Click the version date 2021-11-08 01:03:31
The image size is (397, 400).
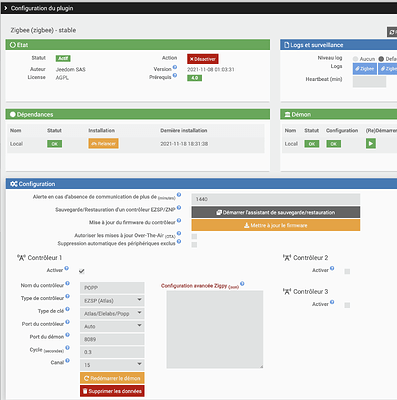(x=211, y=70)
